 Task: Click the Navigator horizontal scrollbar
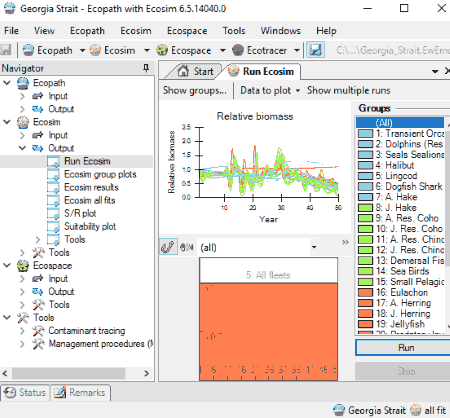click(69, 373)
